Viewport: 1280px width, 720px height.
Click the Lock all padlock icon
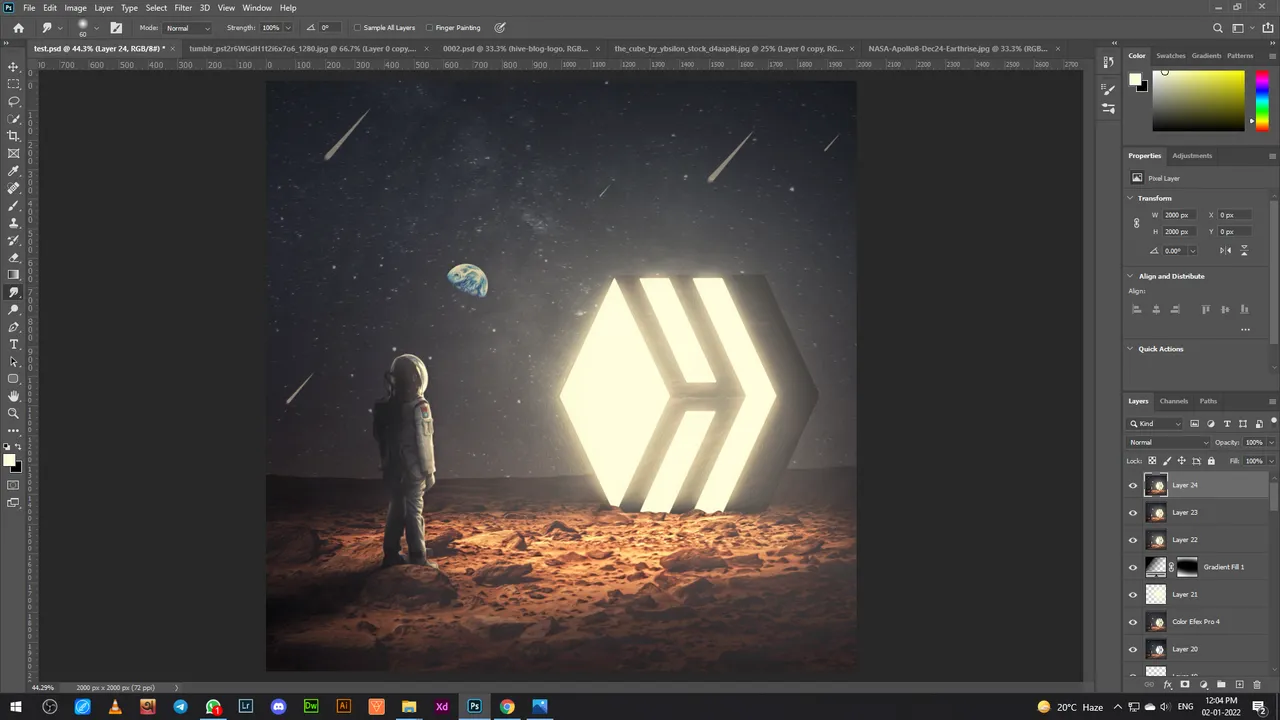pyautogui.click(x=1211, y=461)
